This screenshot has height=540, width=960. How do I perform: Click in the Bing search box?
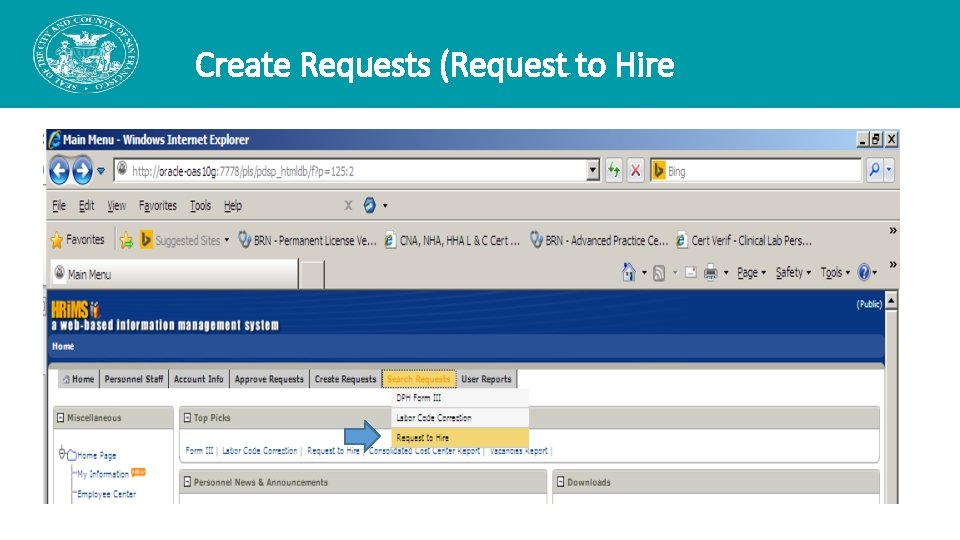point(763,171)
